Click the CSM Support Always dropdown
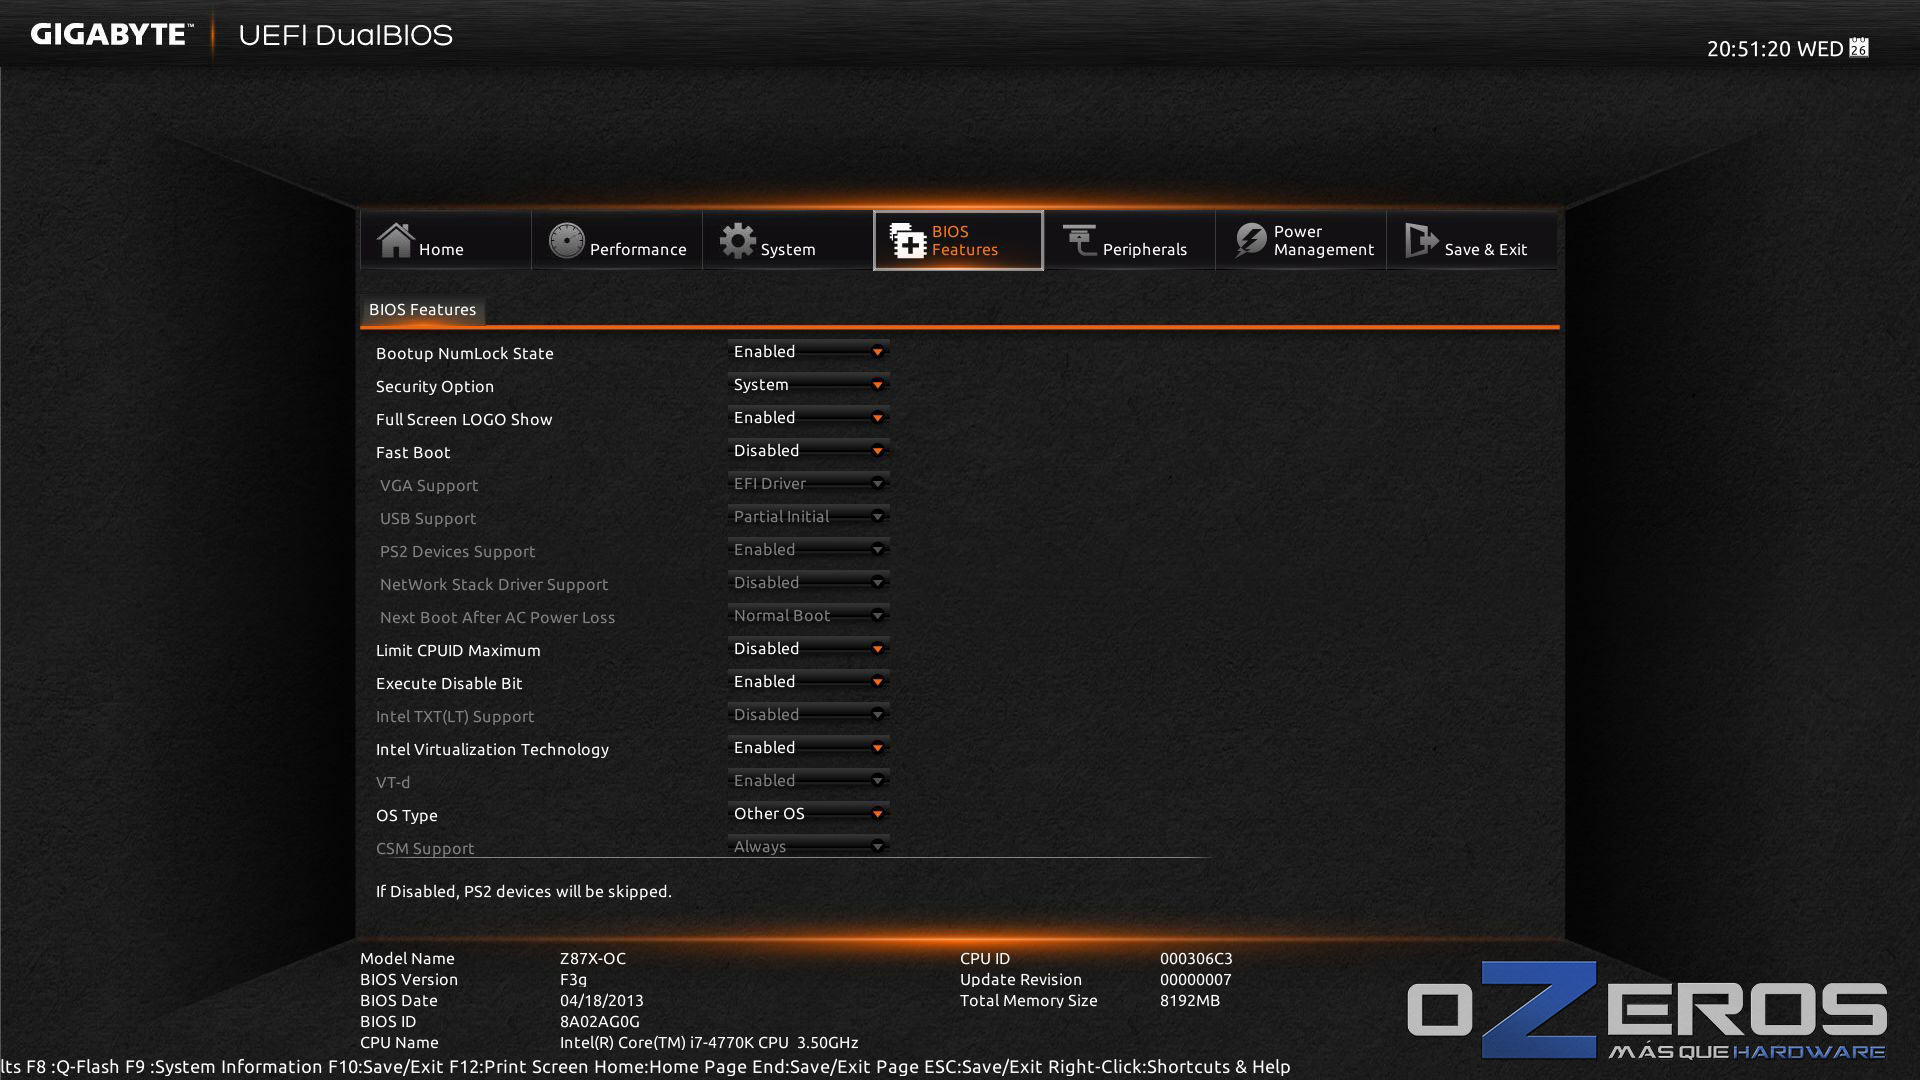This screenshot has width=1920, height=1080. 808,846
